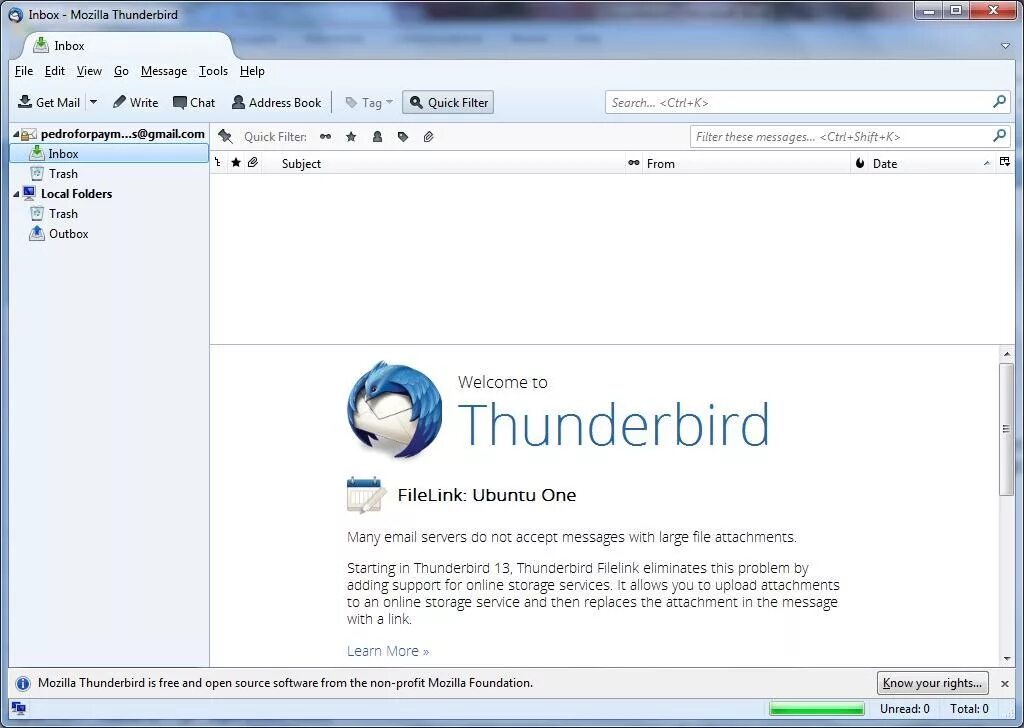Screen dimensions: 1024x728
Task: Open the Tag dropdown
Action: [369, 103]
